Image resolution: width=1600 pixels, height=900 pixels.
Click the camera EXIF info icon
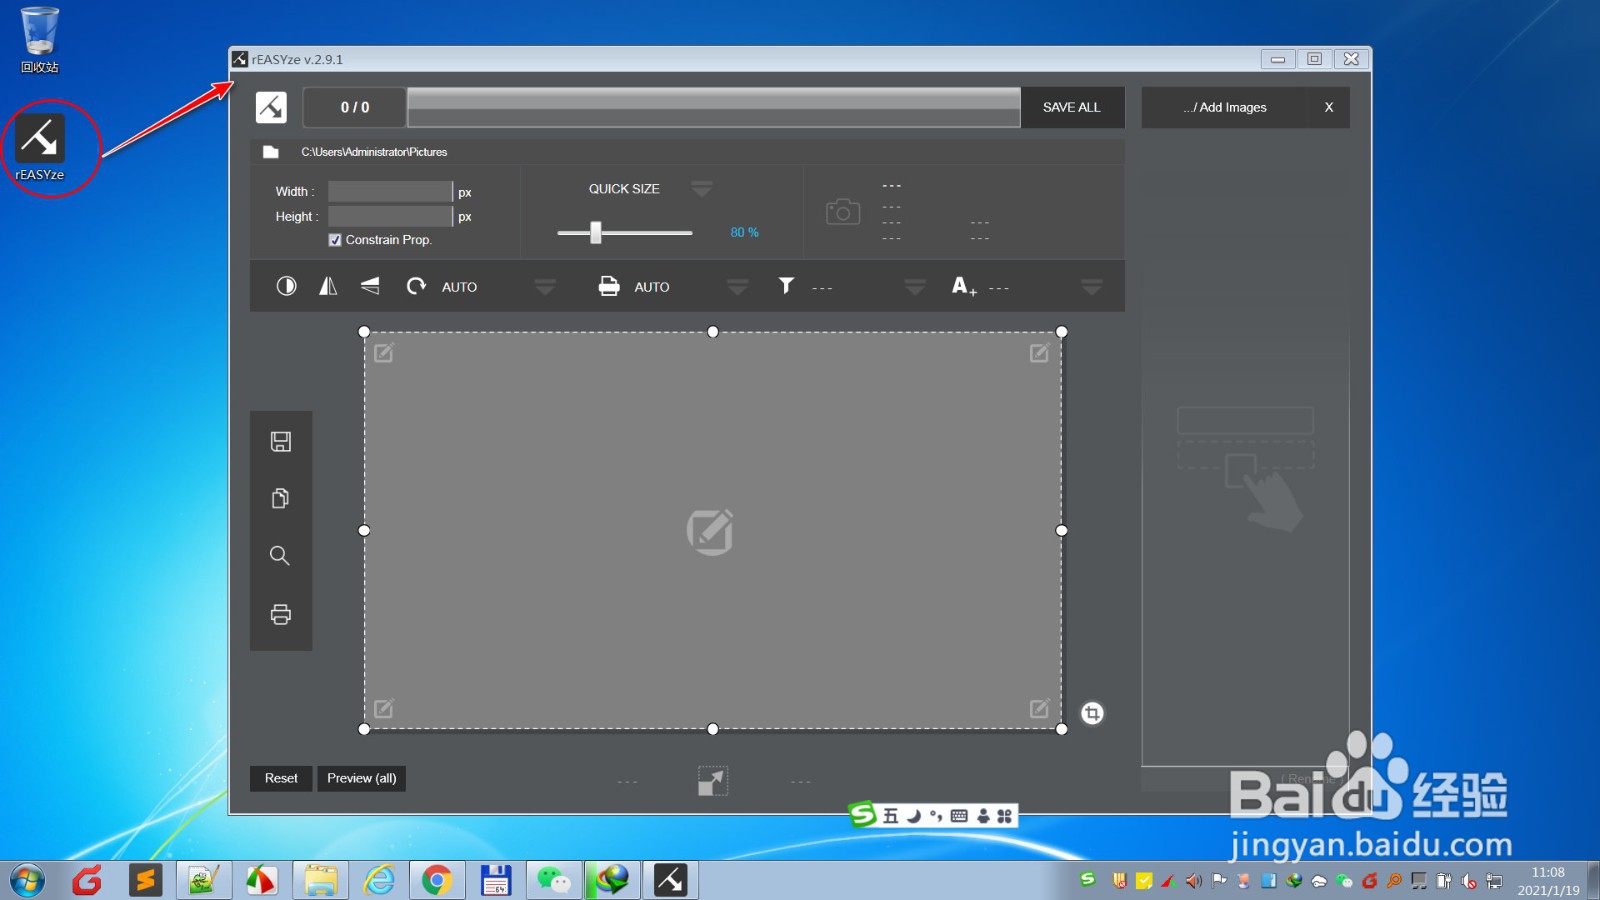[x=843, y=212]
